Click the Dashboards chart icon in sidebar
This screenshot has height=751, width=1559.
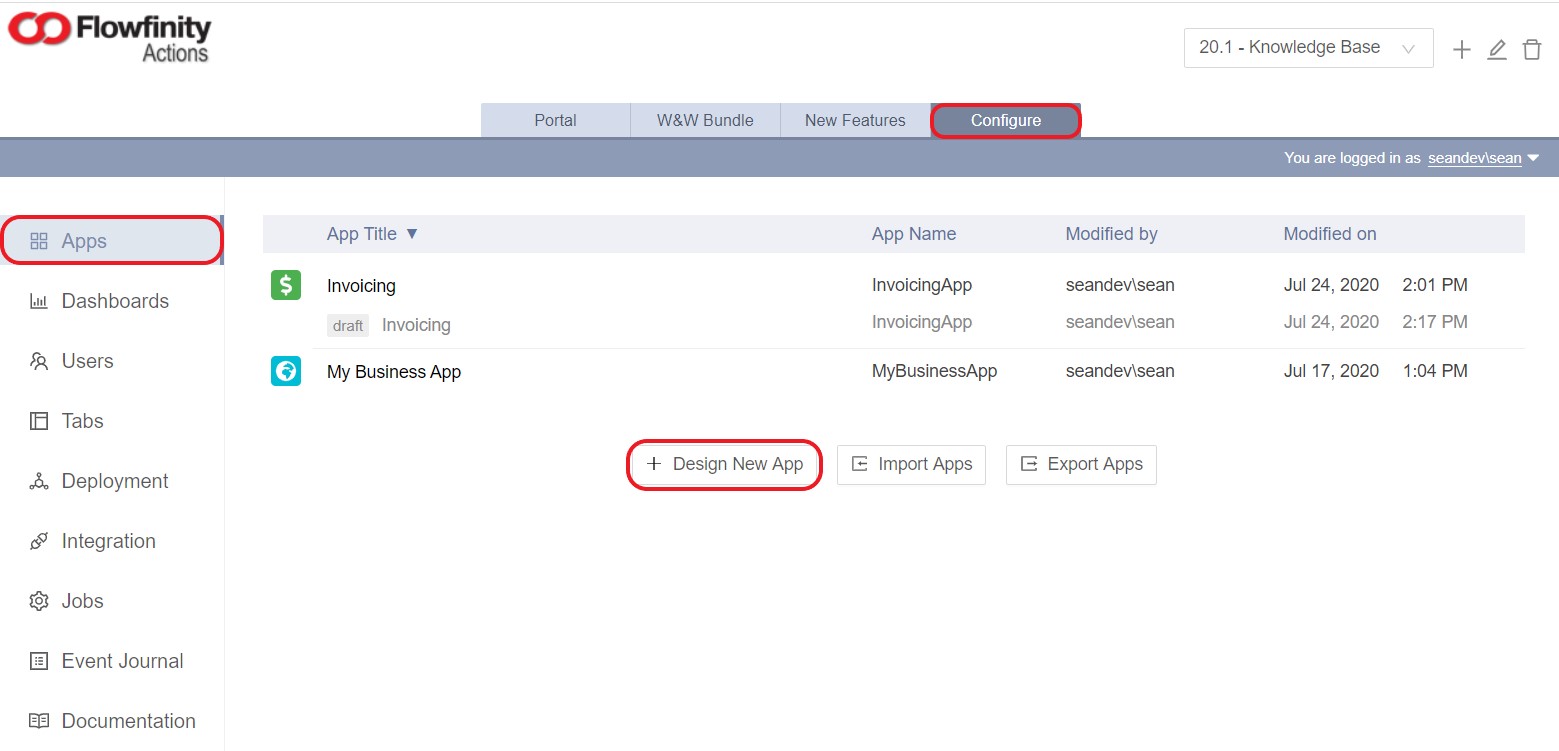pos(39,301)
